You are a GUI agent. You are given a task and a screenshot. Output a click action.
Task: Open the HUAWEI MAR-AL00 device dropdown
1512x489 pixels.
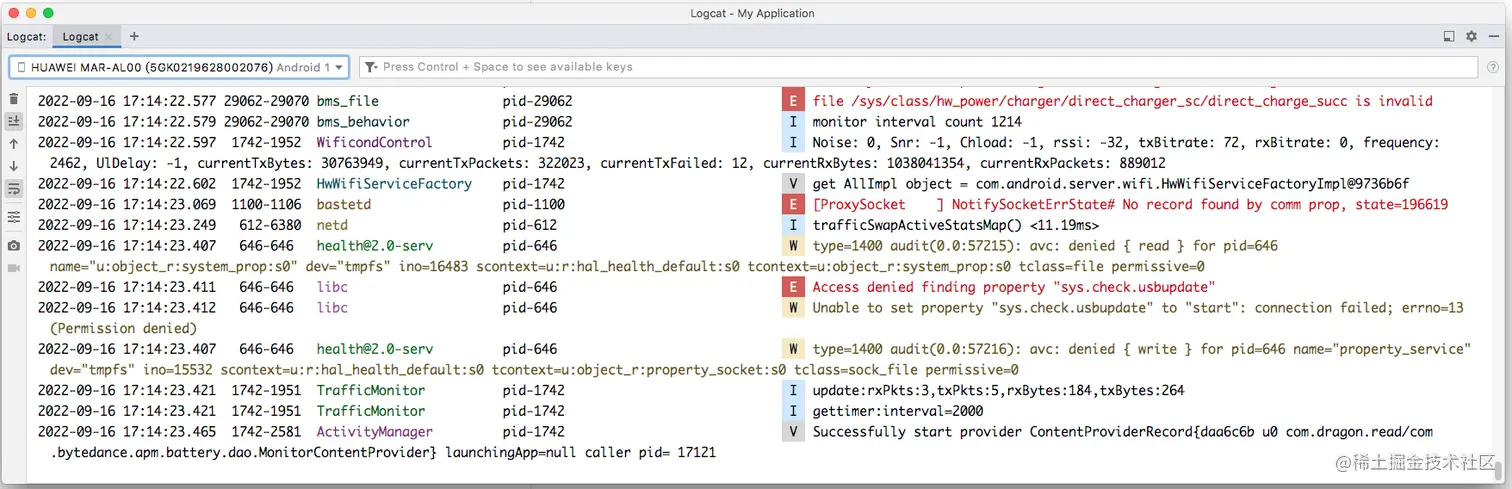pos(179,67)
